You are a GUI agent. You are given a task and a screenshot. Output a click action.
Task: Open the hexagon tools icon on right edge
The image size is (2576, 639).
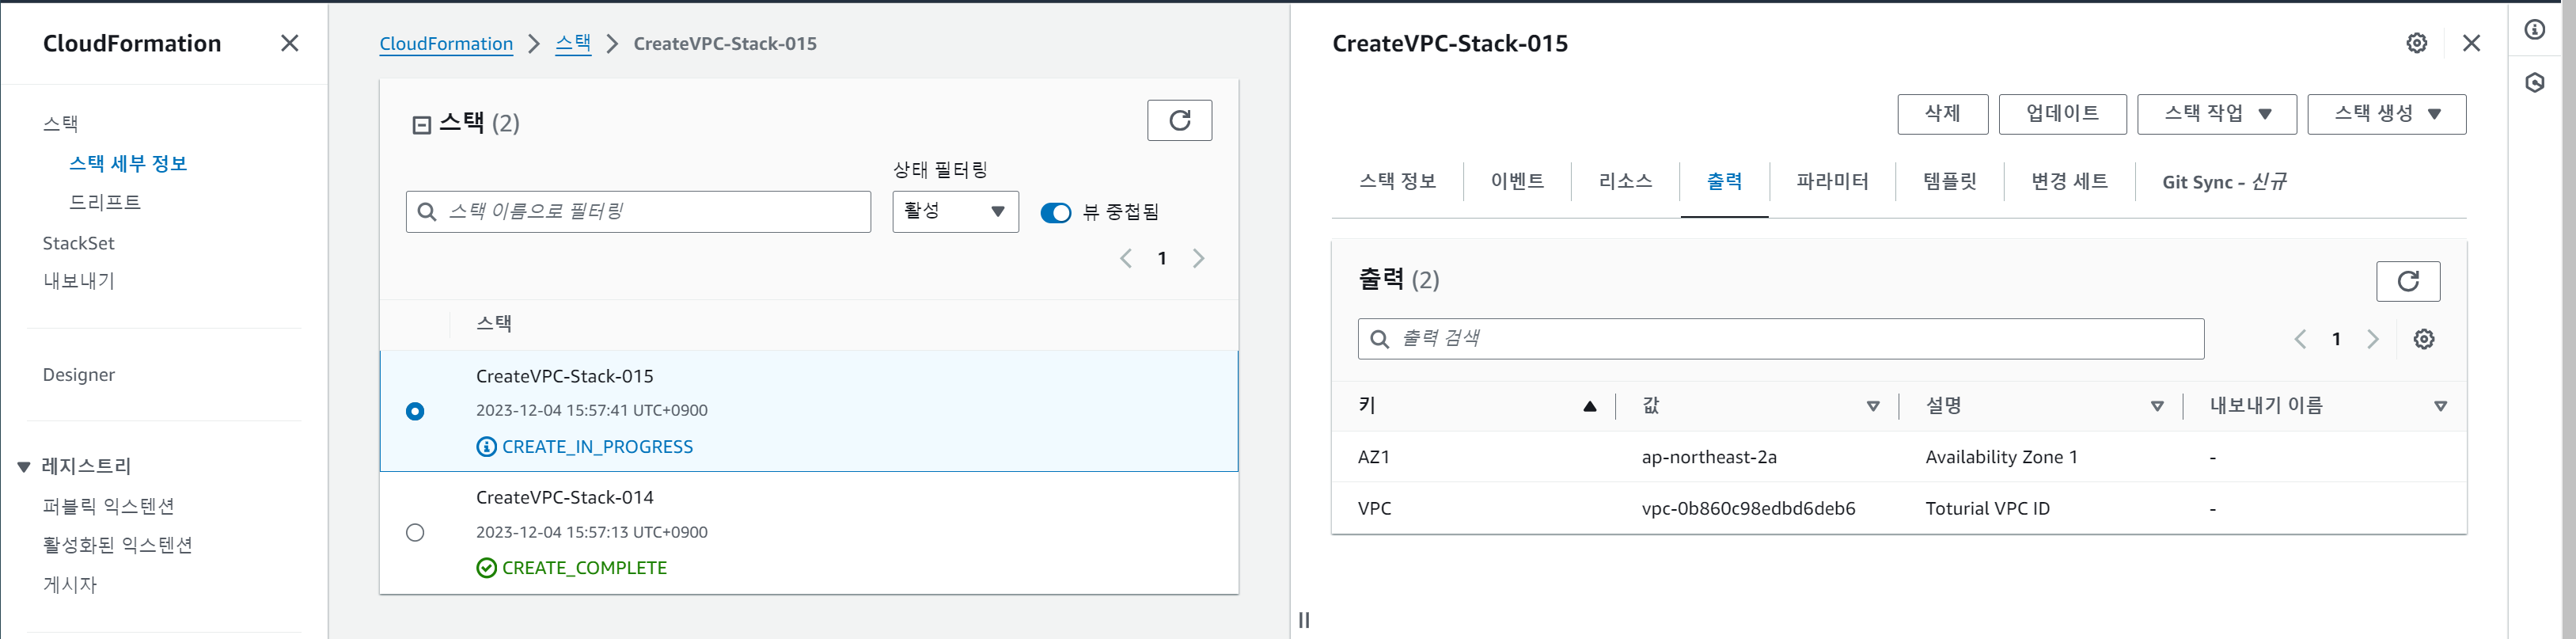point(2534,82)
